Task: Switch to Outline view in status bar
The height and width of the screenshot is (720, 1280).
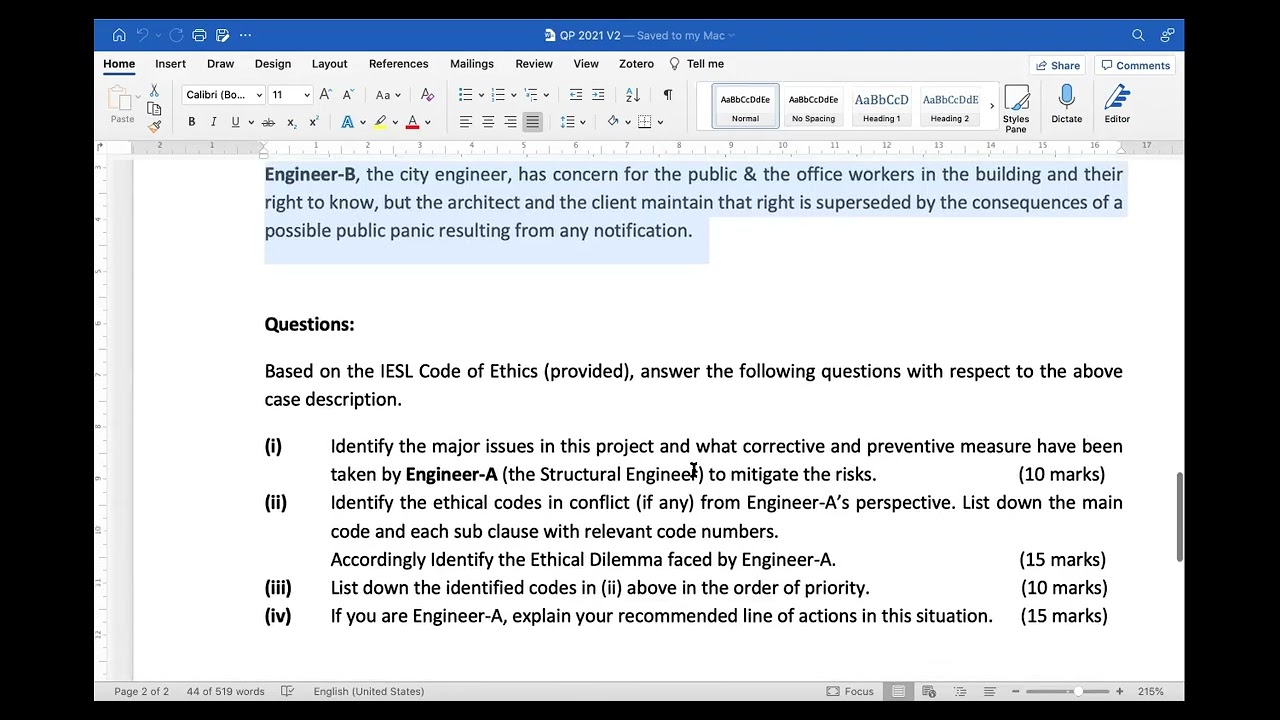Action: coord(959,691)
